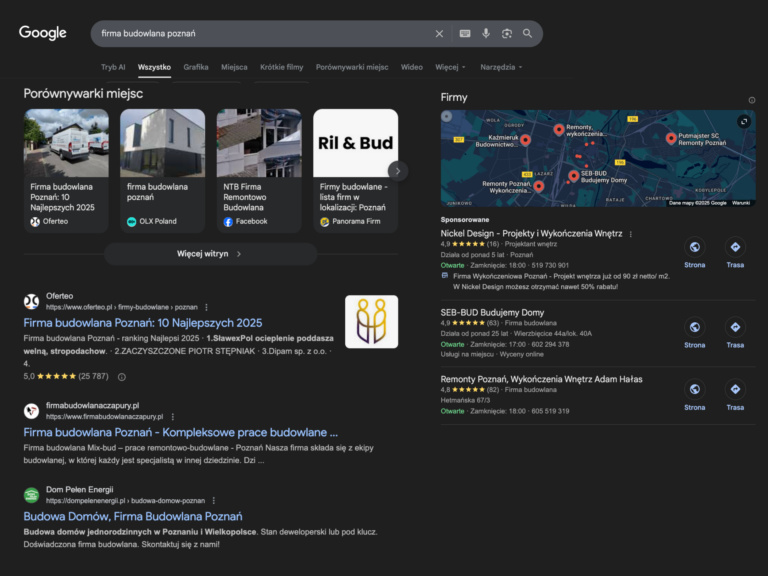Viewport: 768px width, 576px height.
Task: Open Firma budowlana Poznań: 10 Najlepszych 2025 link
Action: [x=142, y=323]
